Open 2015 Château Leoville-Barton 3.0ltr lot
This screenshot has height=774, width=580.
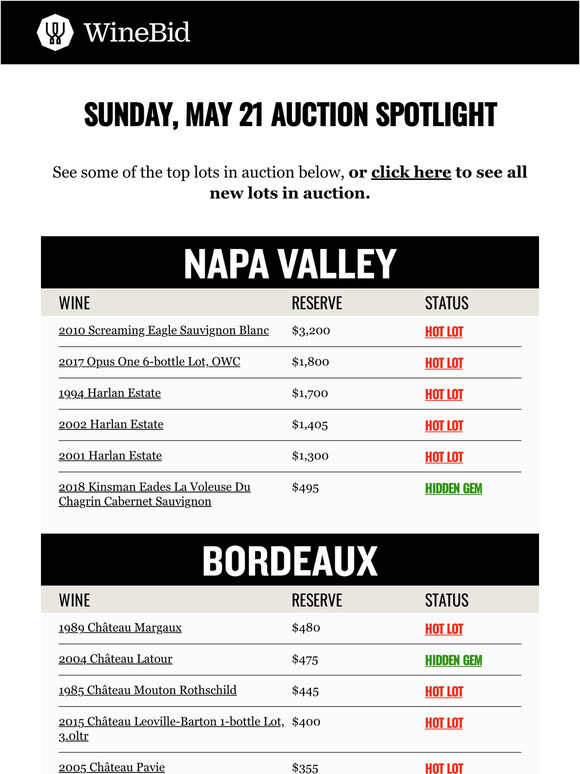(172, 729)
